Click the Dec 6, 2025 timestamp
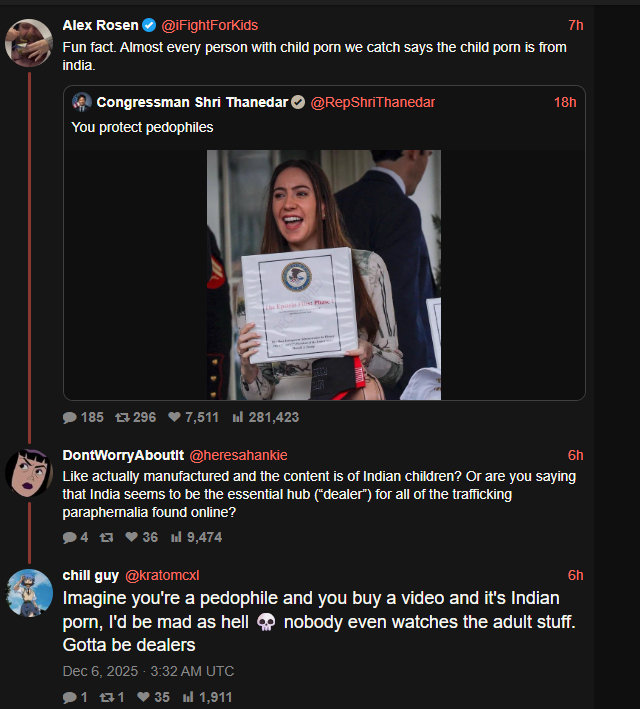This screenshot has height=709, width=640. 148,671
